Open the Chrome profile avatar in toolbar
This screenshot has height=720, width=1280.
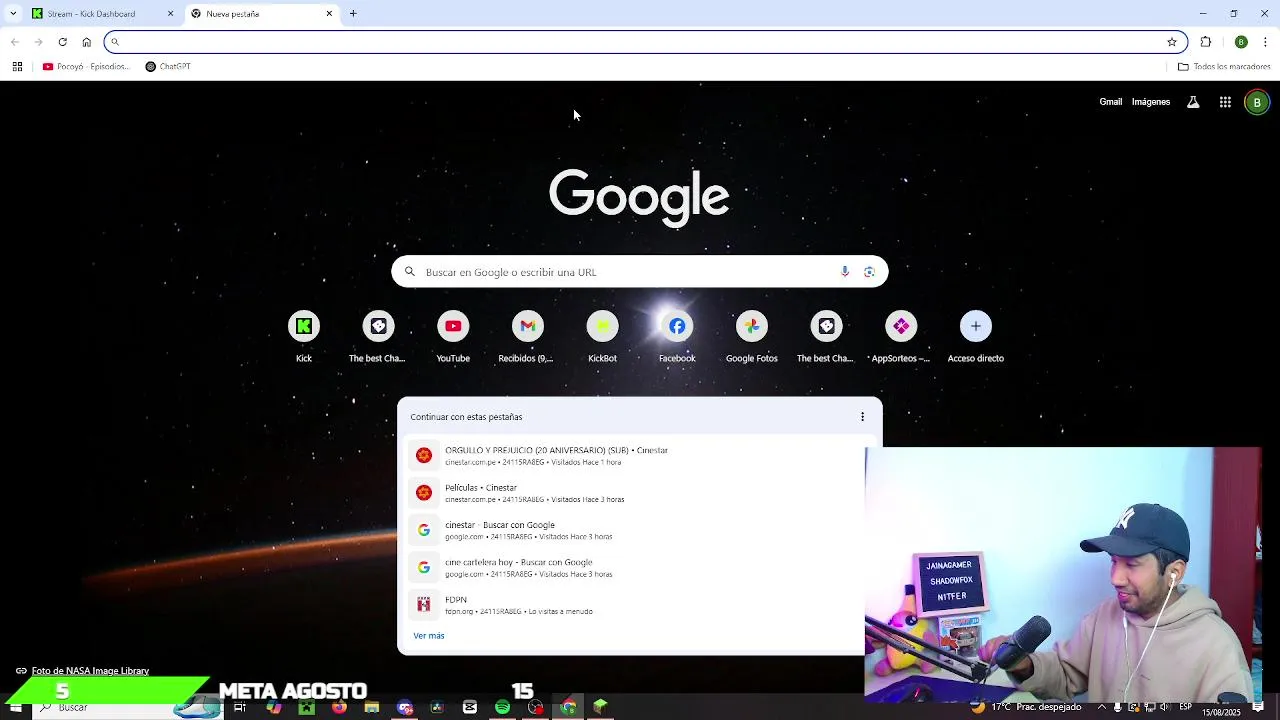[x=1241, y=42]
